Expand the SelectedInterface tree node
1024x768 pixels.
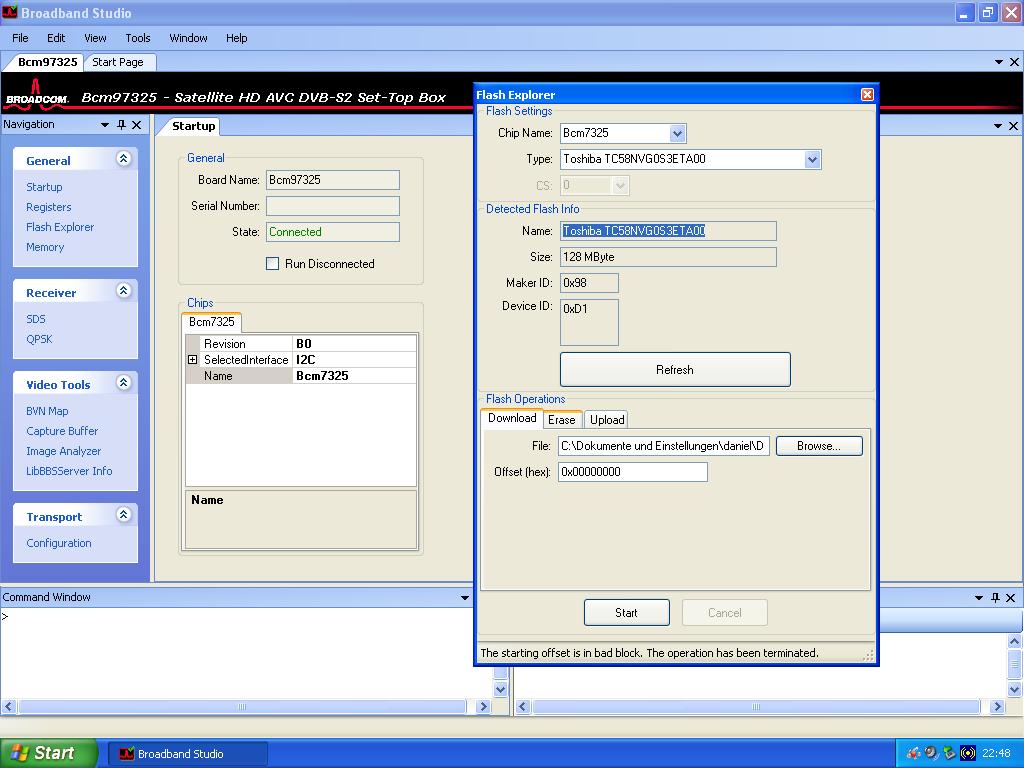coord(192,360)
